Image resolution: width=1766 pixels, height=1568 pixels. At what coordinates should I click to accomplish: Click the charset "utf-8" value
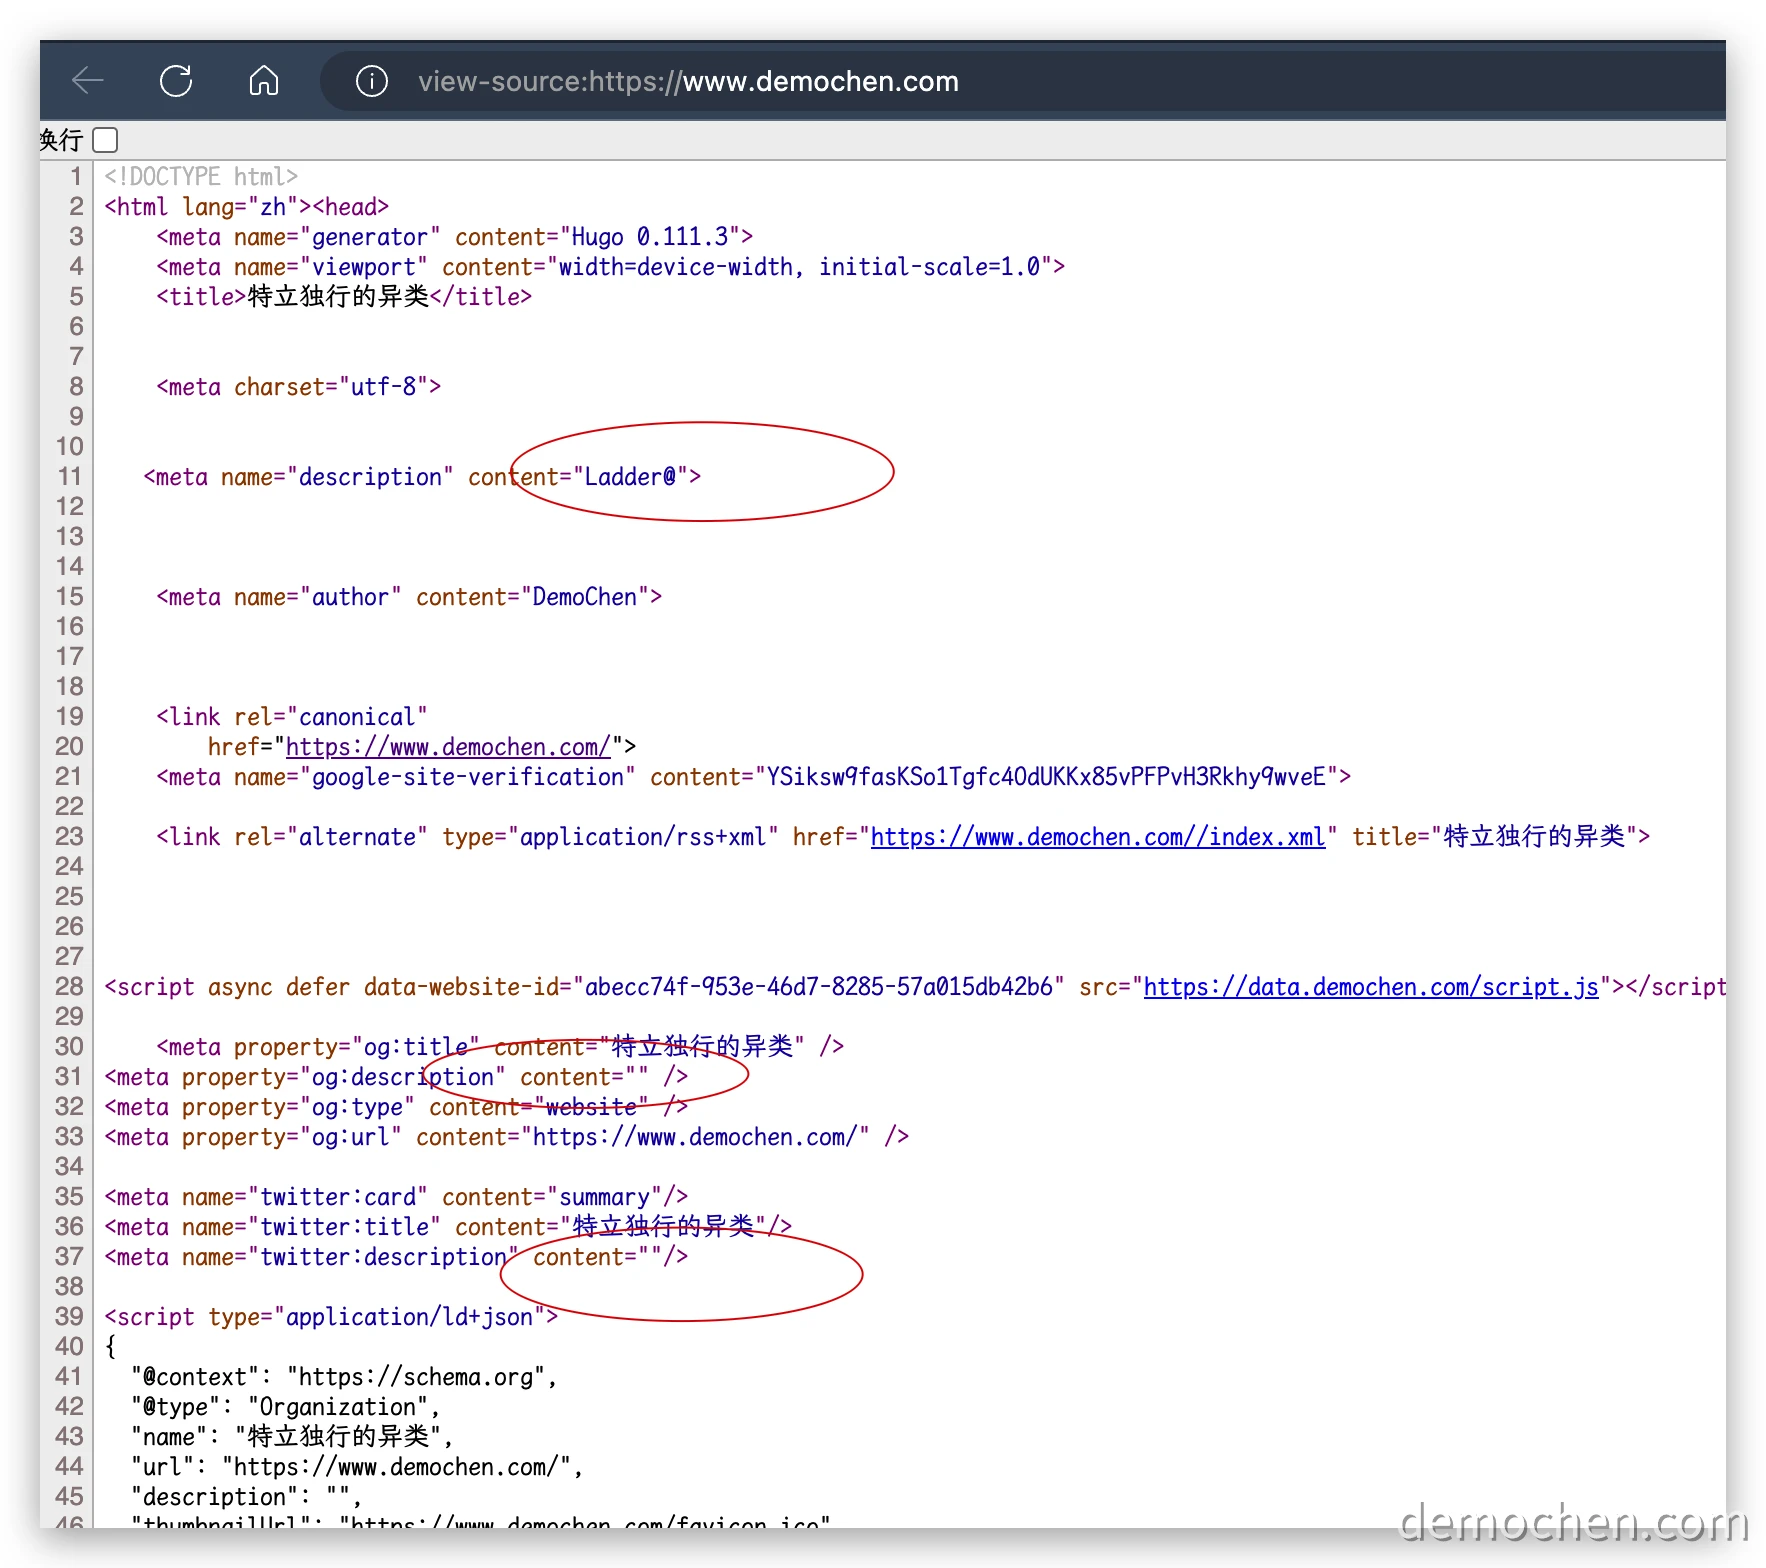pyautogui.click(x=384, y=387)
